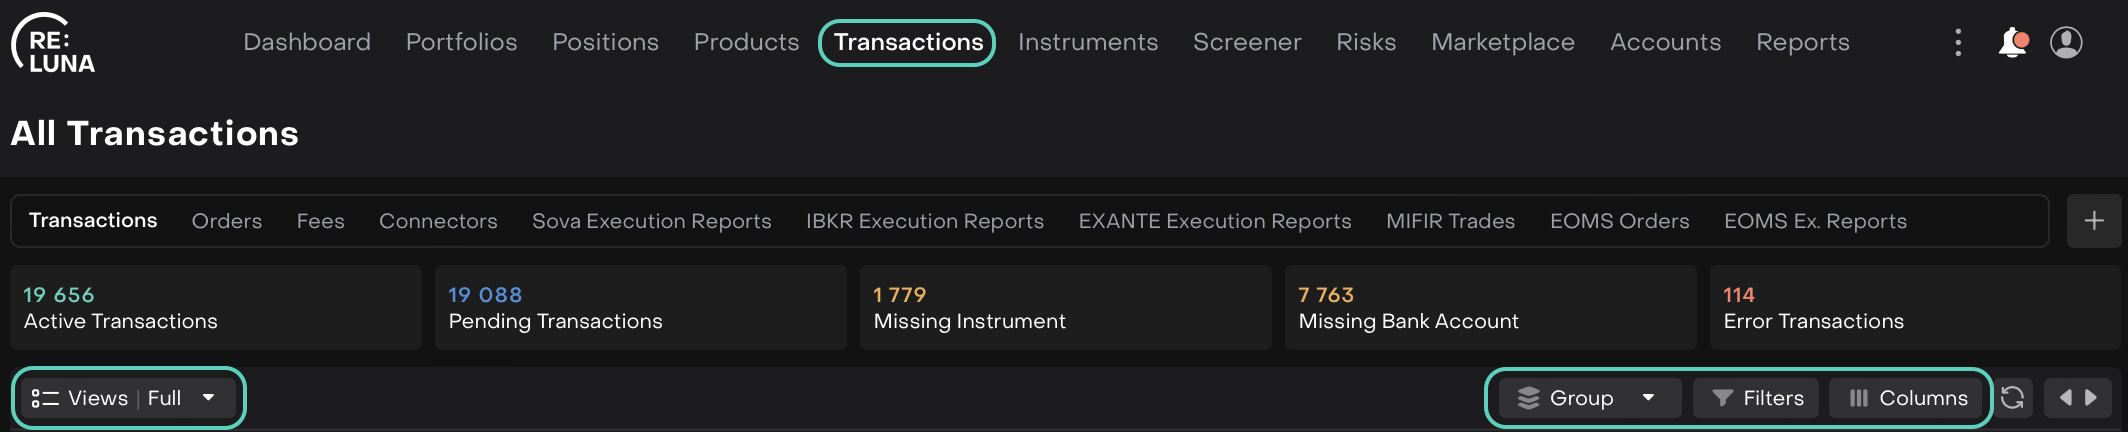The height and width of the screenshot is (432, 2128).
Task: Click the right arrow scroll icon
Action: pyautogui.click(x=2091, y=398)
